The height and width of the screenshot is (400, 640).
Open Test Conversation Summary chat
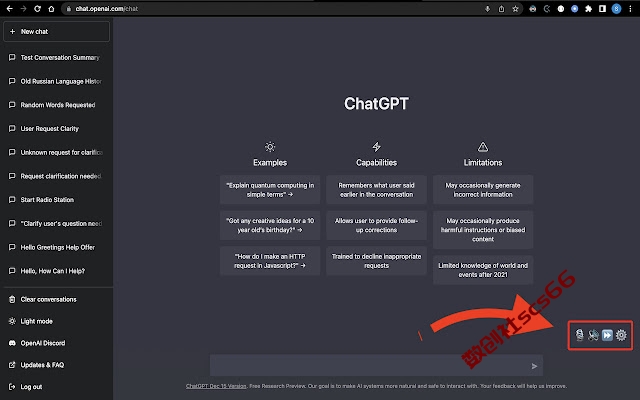(x=56, y=58)
